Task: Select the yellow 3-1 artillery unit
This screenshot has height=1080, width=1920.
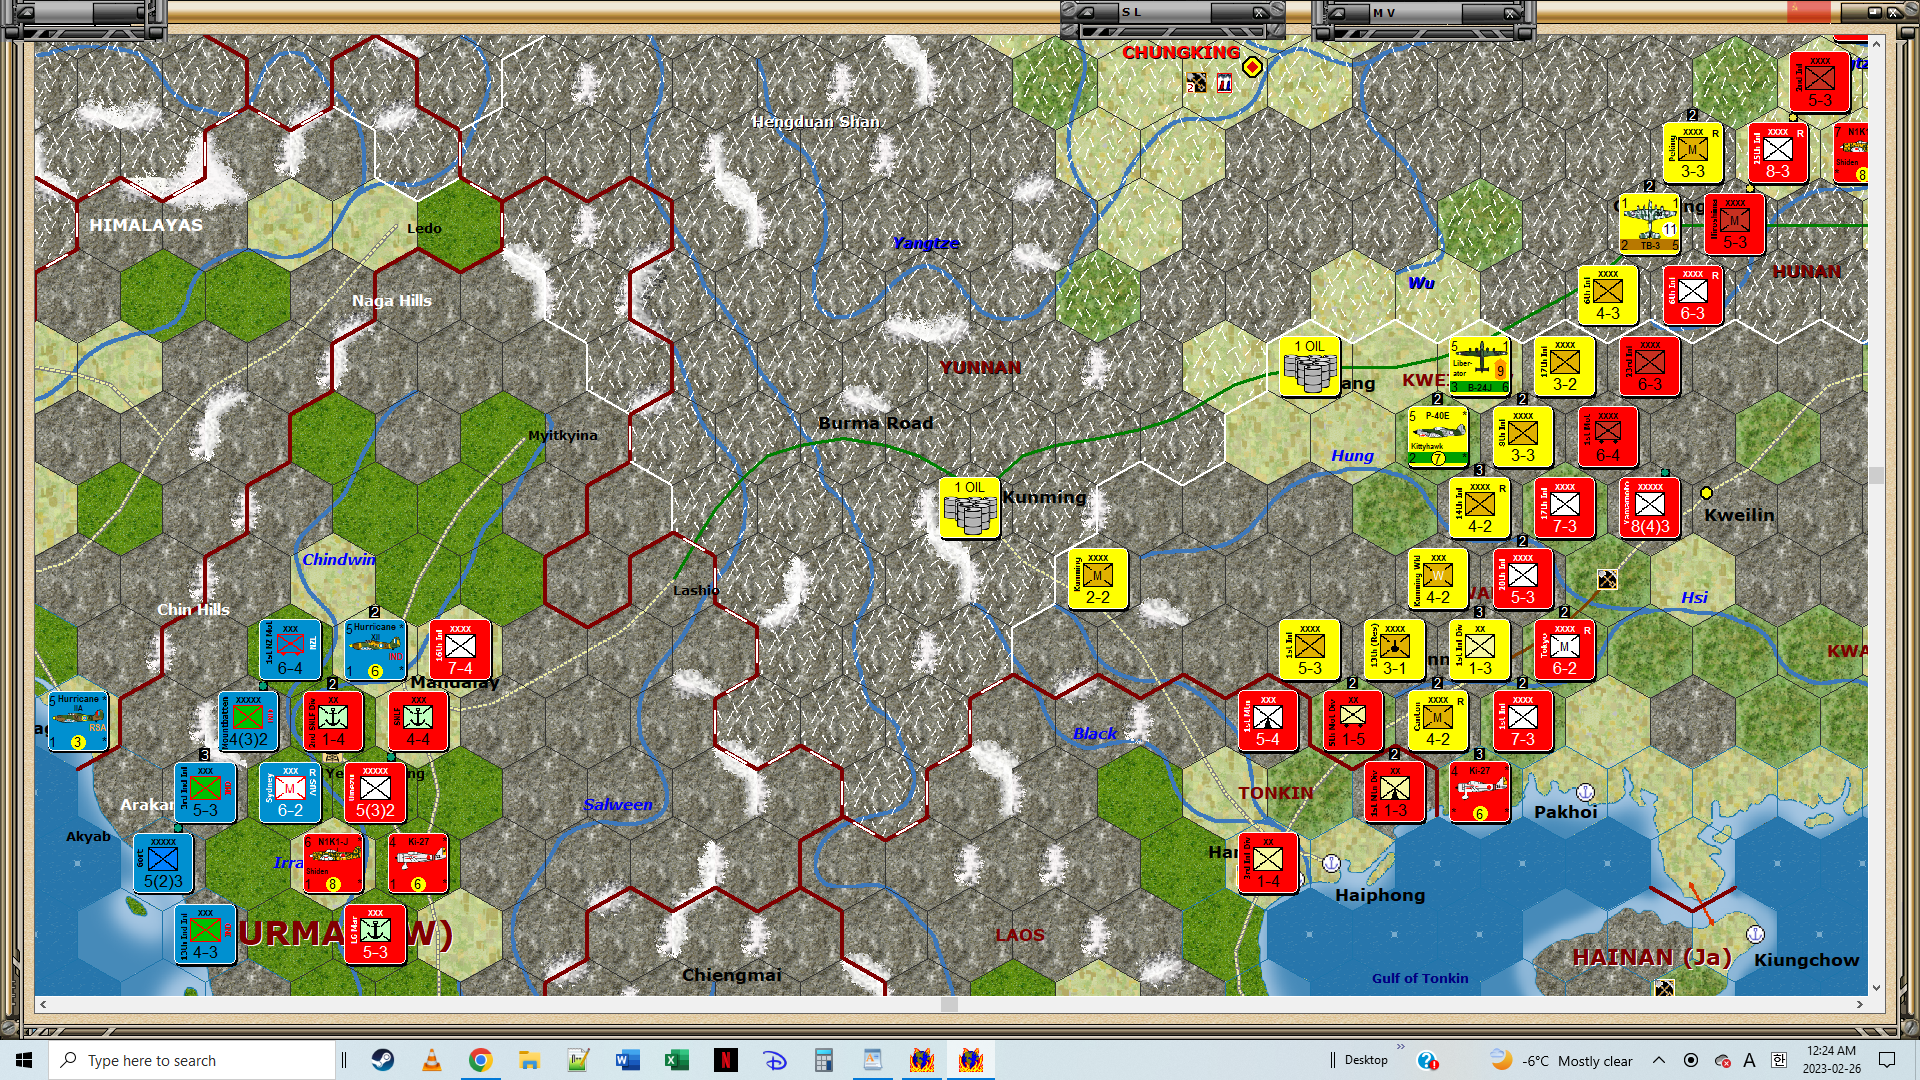Action: tap(1394, 650)
